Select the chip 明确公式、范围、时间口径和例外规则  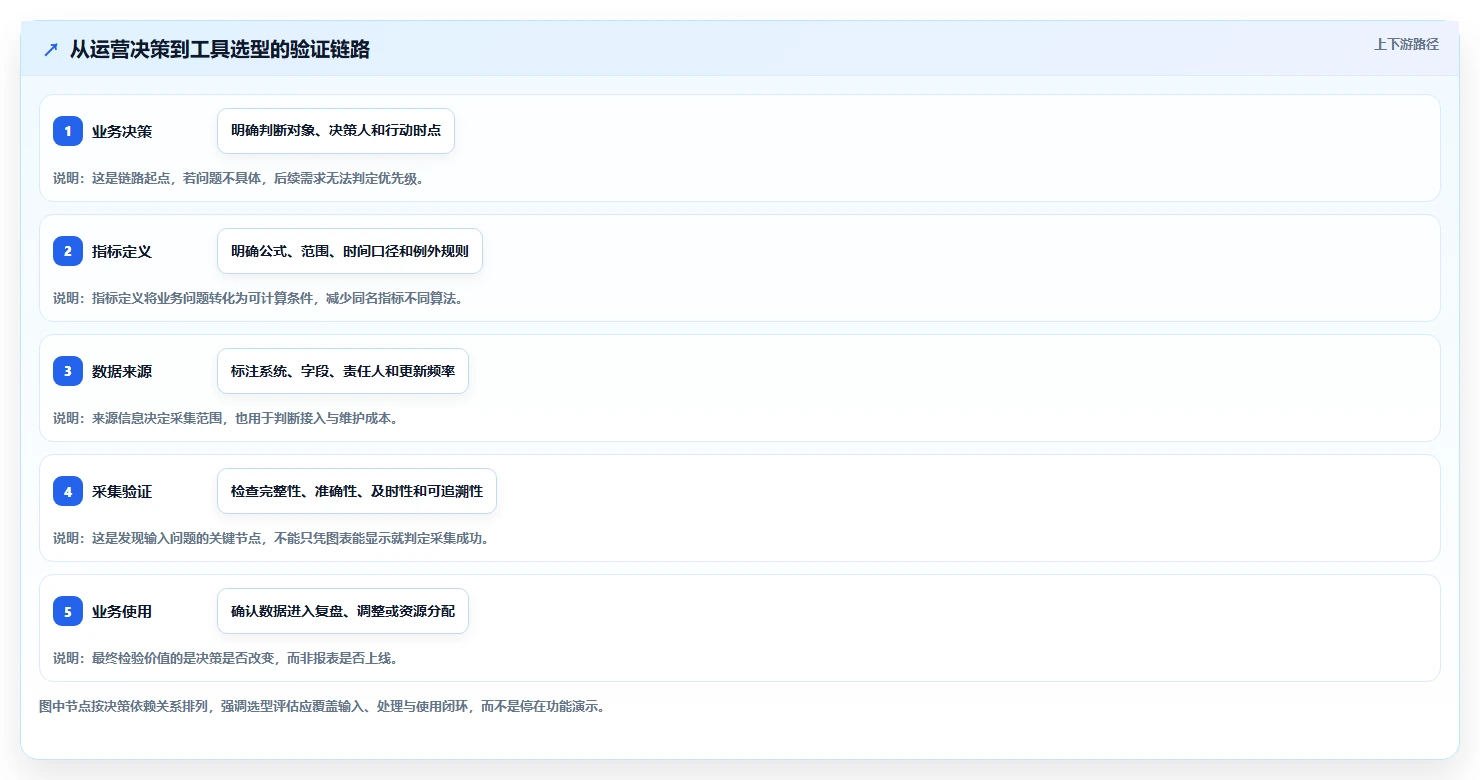[x=350, y=251]
